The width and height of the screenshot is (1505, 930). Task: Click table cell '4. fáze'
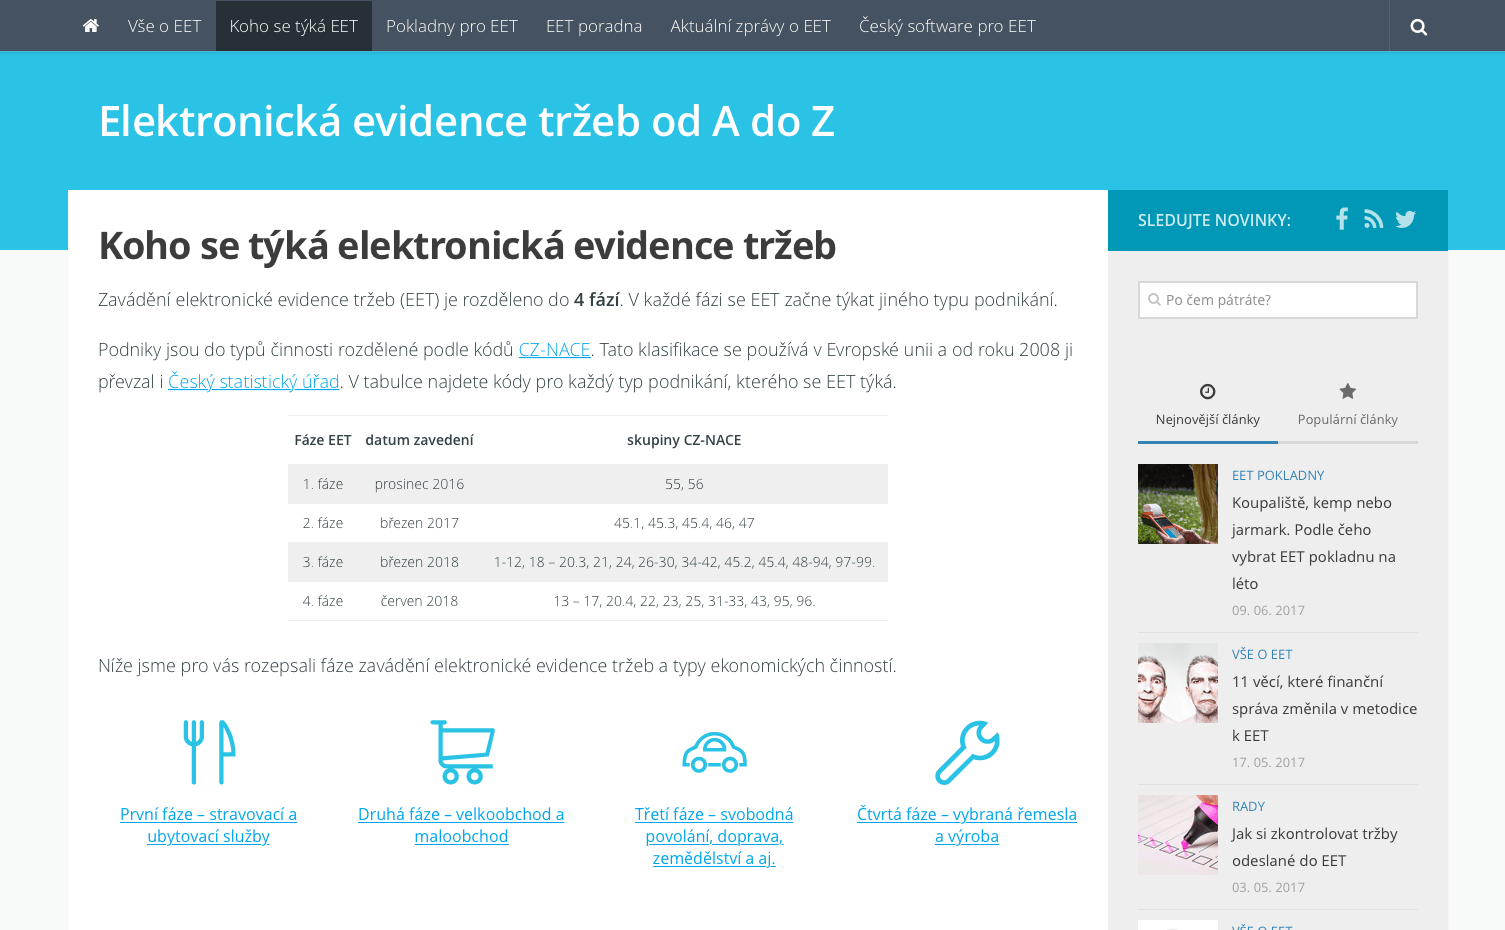tap(323, 601)
